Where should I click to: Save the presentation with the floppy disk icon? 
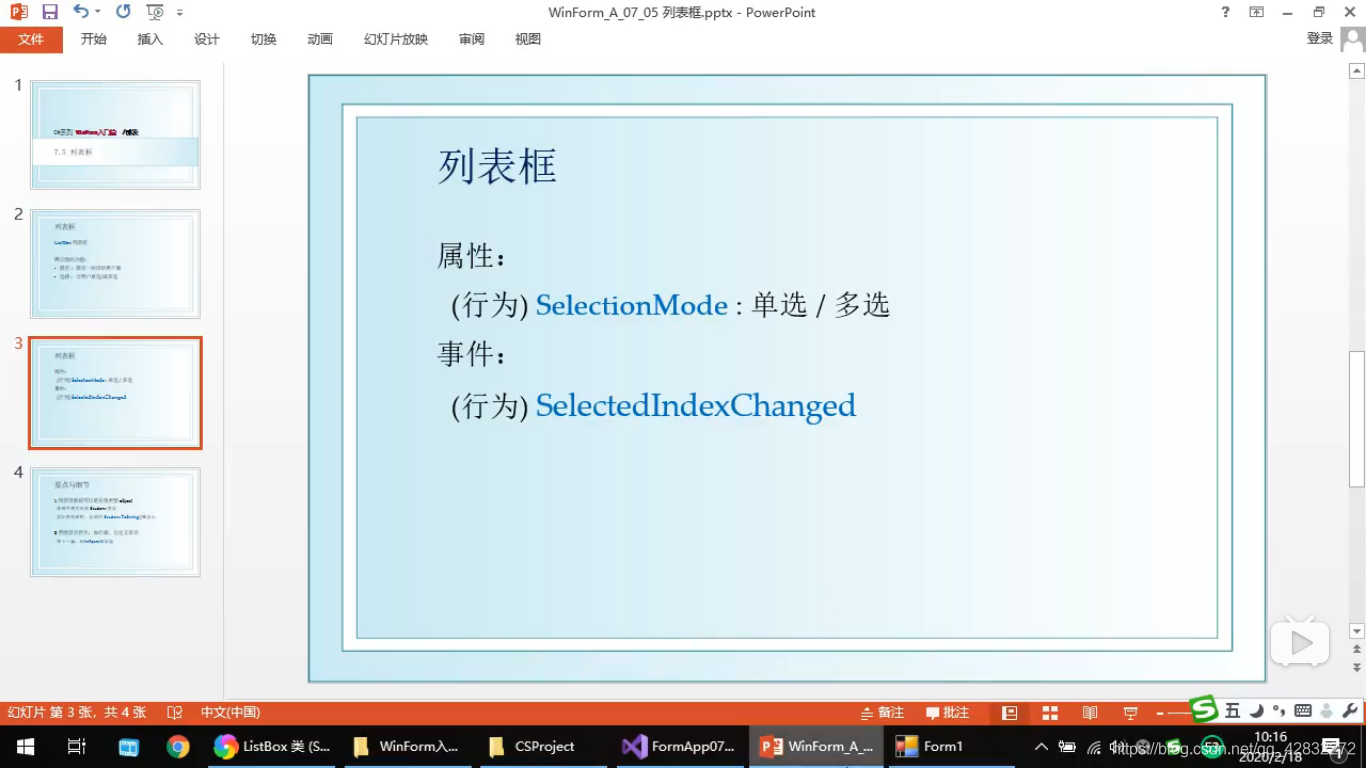point(50,12)
